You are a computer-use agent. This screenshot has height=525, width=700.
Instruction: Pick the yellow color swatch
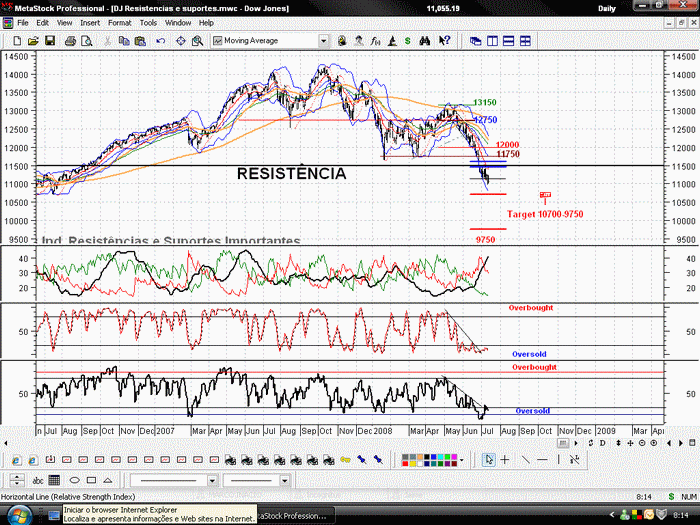(412, 464)
